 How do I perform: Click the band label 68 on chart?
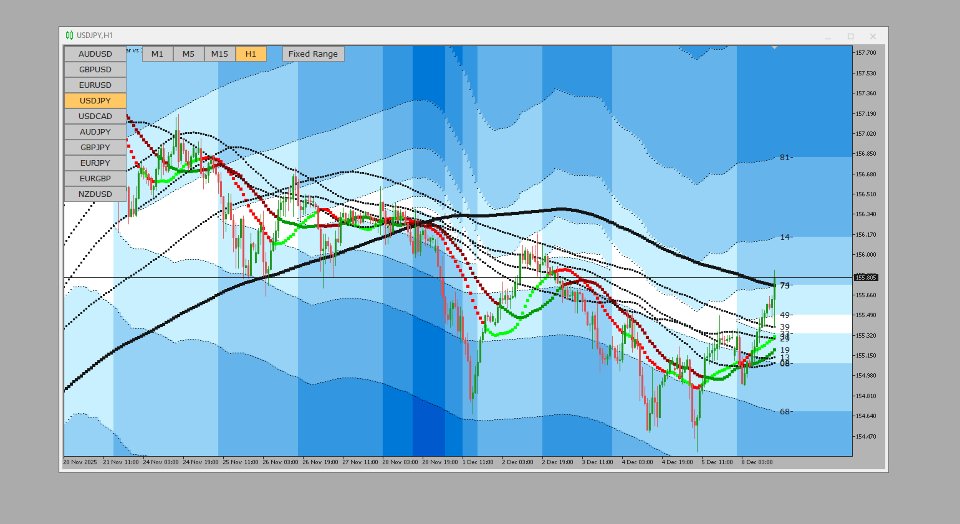785,412
